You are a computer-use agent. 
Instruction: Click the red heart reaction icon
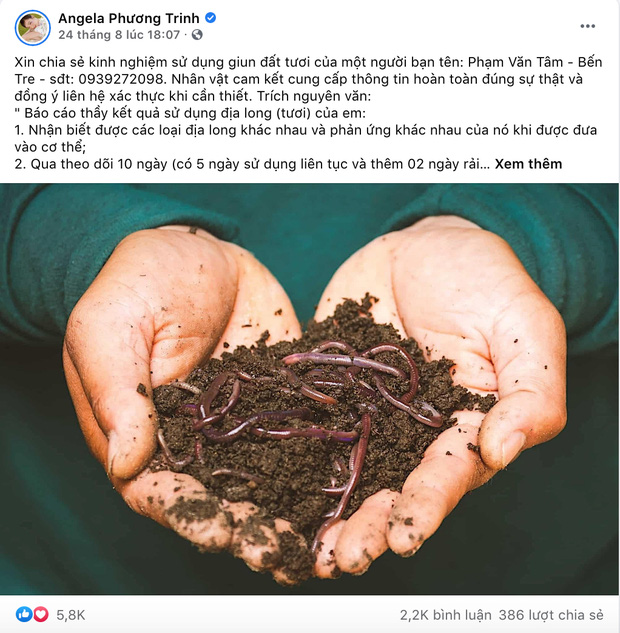[40, 614]
